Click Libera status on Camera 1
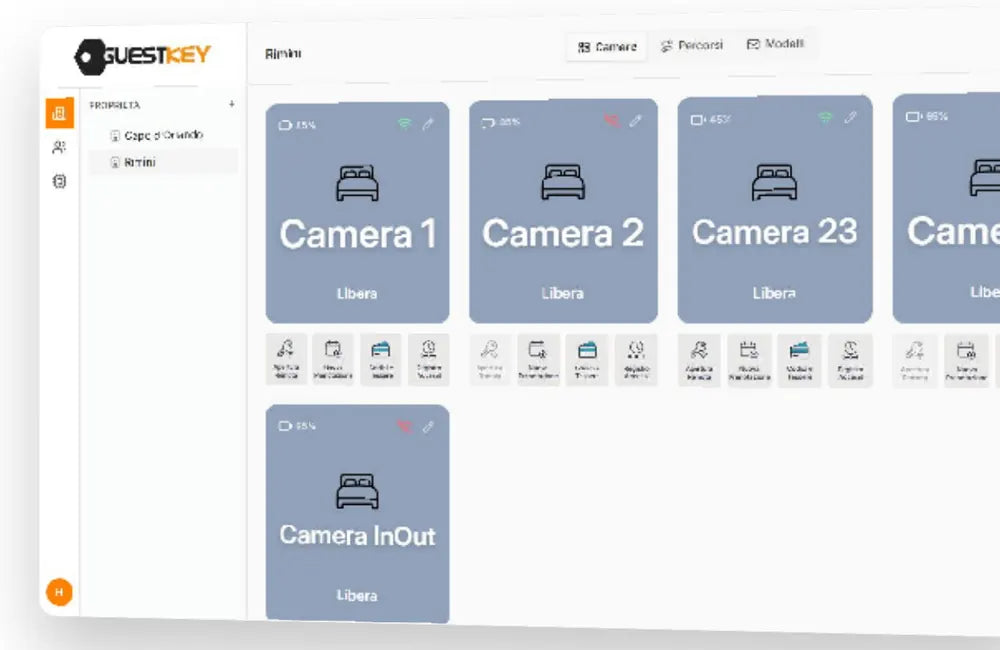This screenshot has width=1000, height=650. (357, 293)
